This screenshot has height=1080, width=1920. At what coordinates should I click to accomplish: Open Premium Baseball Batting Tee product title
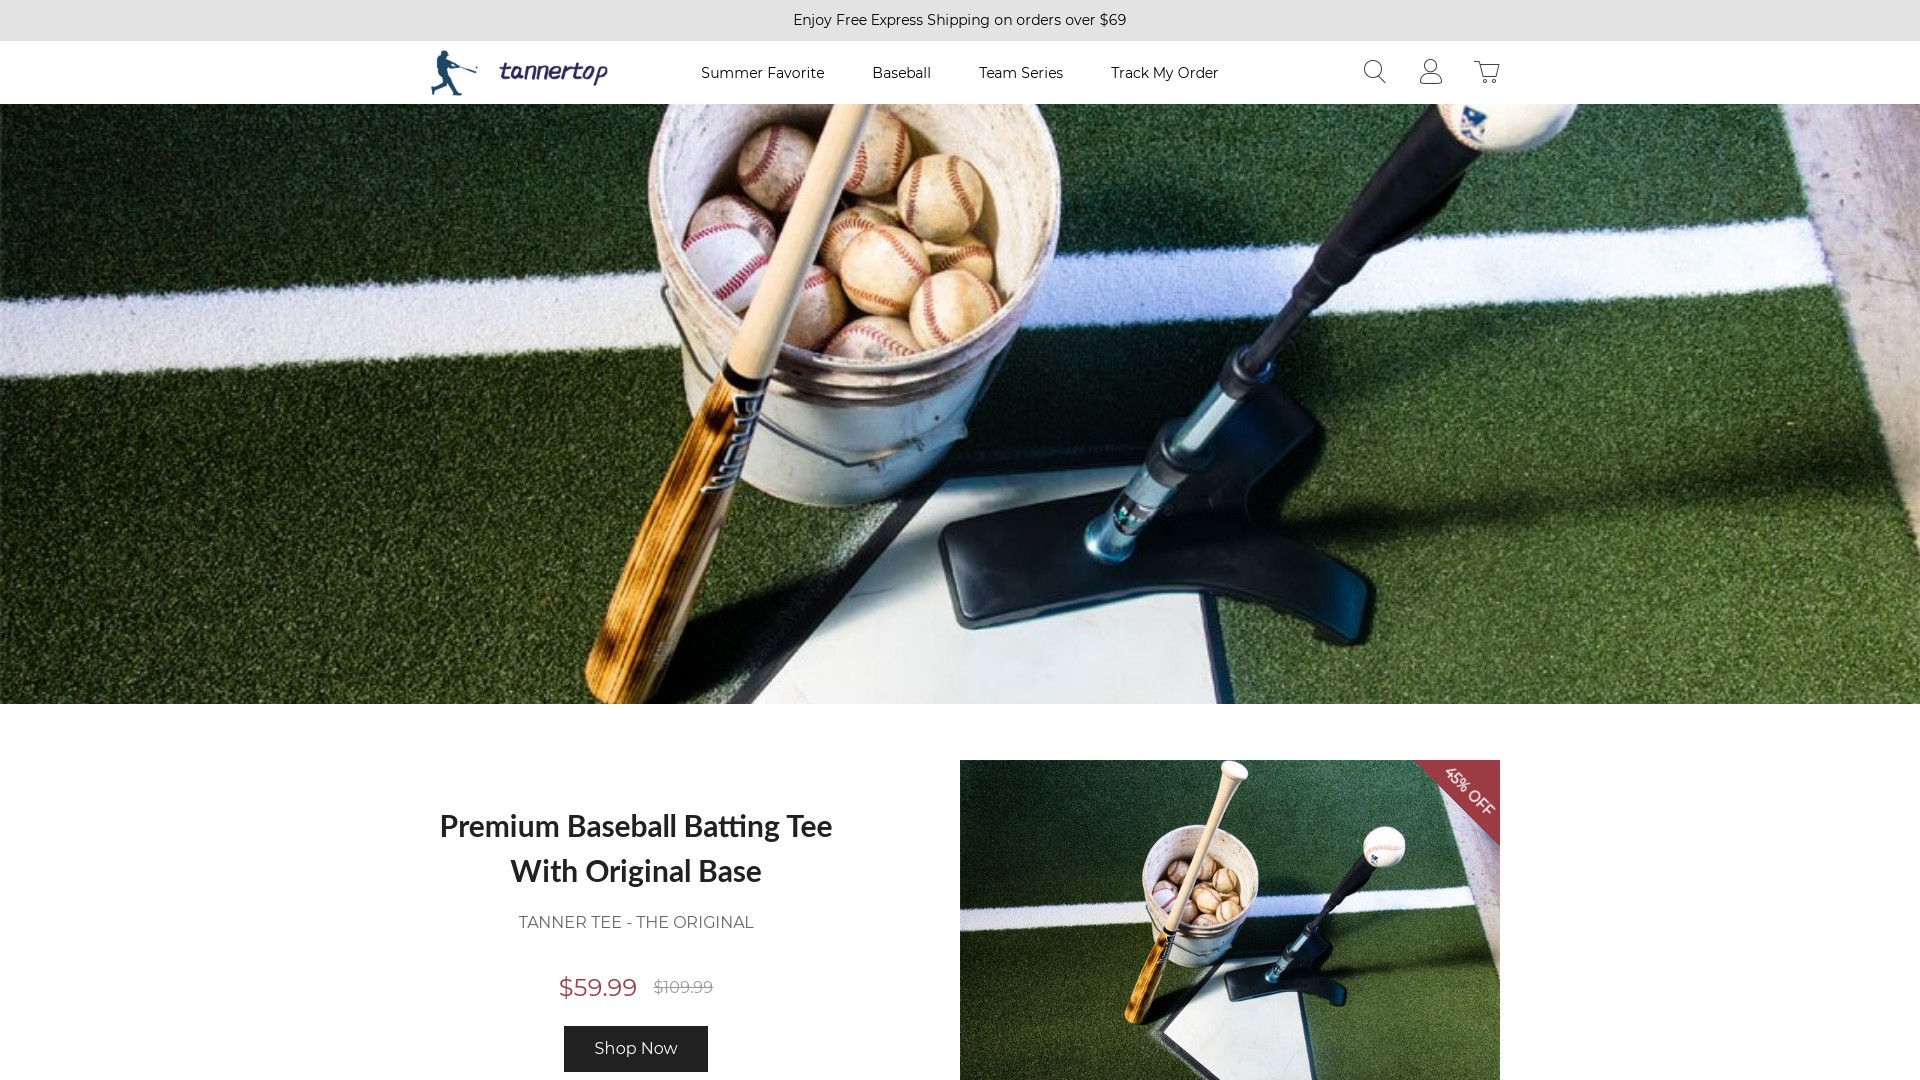point(636,848)
